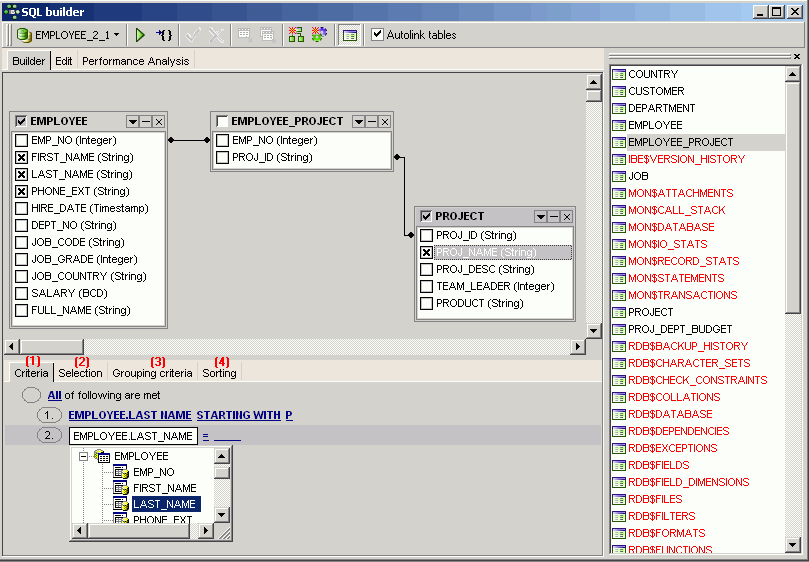Screen dimensions: 809x562
Task: Switch to the Performance Analysis tab
Action: 134,61
